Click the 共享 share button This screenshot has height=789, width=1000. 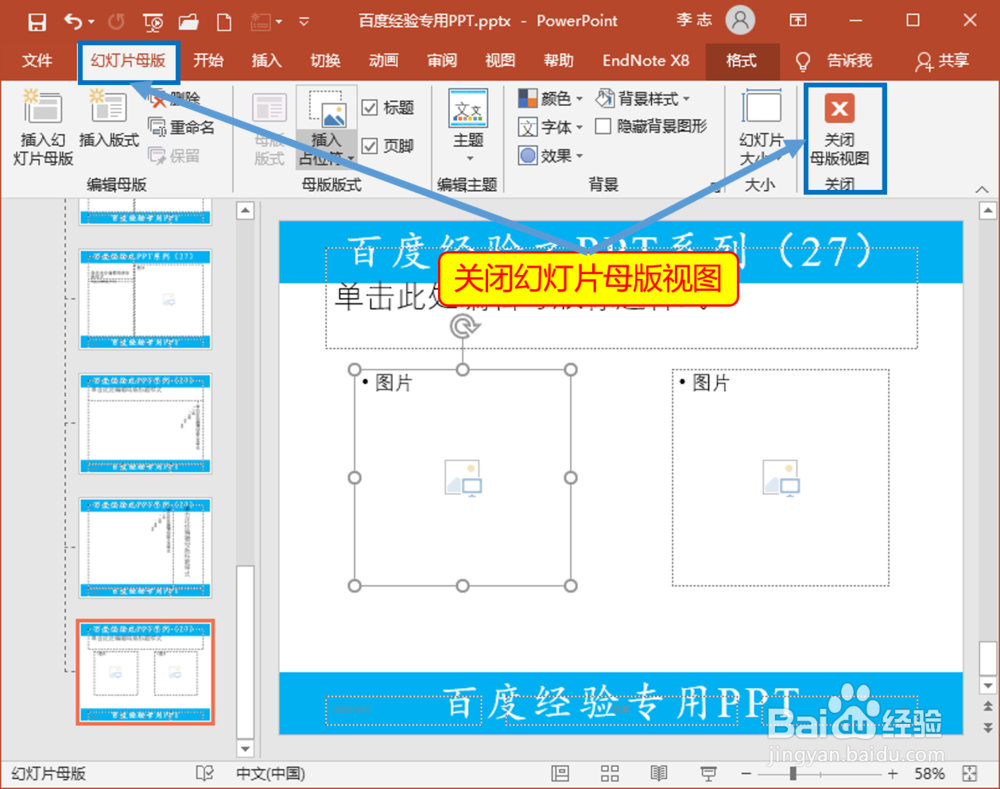click(x=942, y=61)
